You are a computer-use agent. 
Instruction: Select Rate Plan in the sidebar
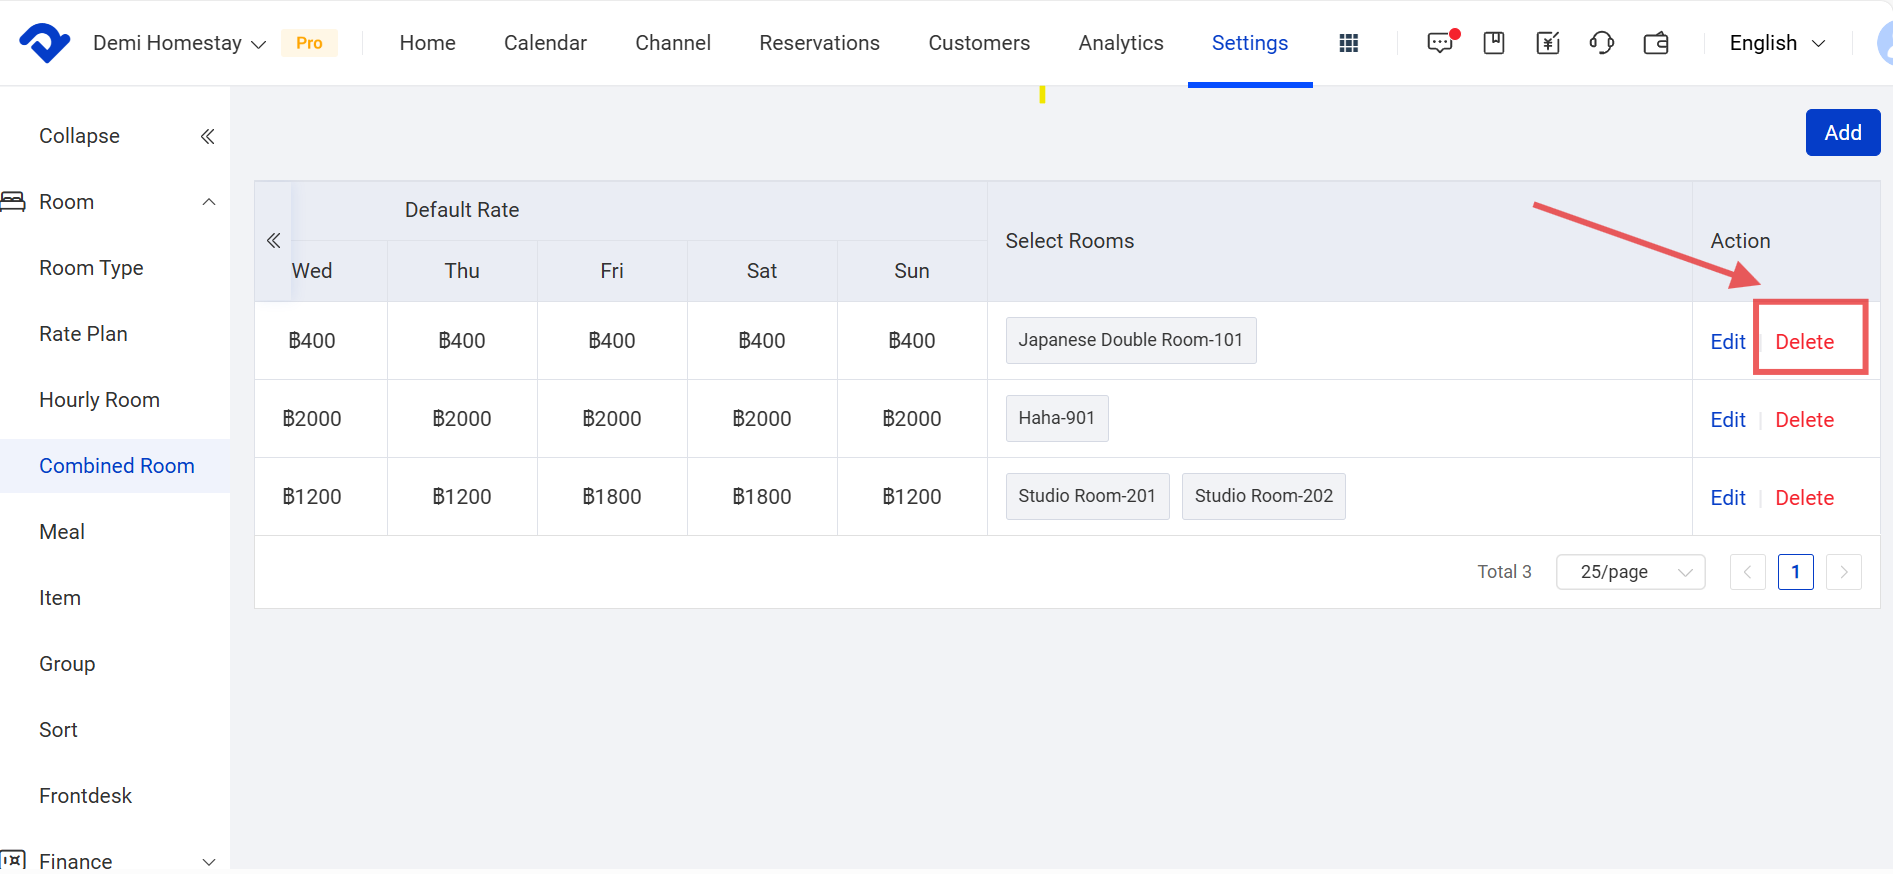pyautogui.click(x=83, y=334)
